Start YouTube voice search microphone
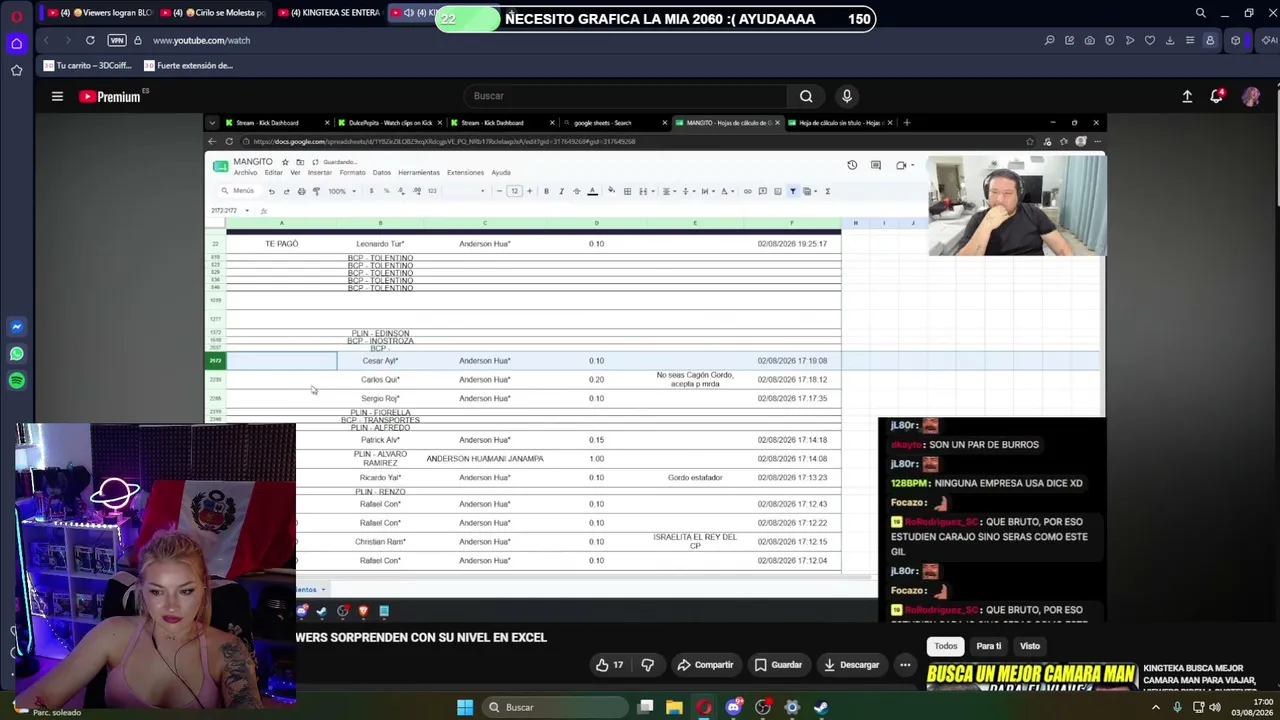 [847, 96]
